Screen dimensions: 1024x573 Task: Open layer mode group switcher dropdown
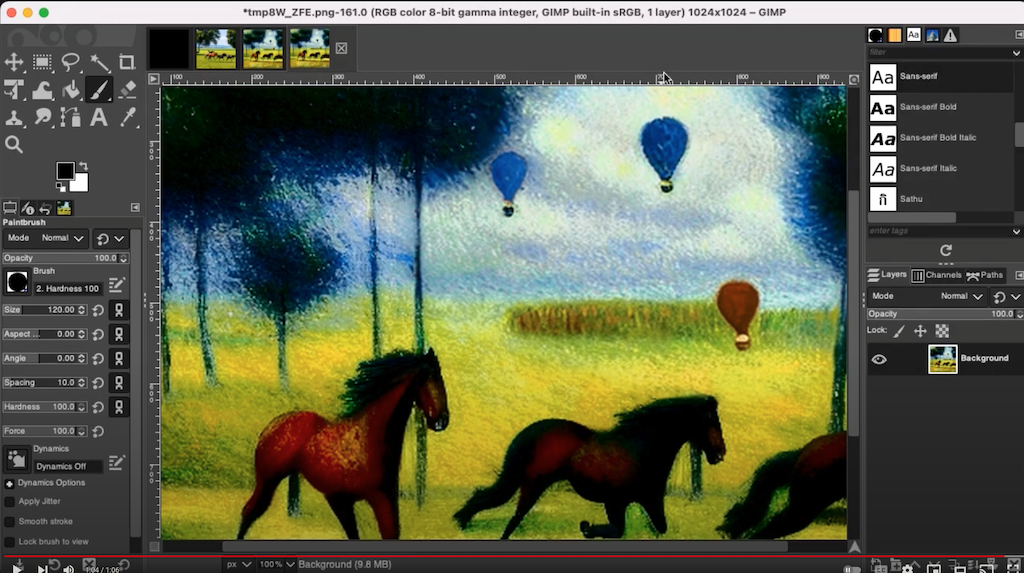click(x=1006, y=296)
